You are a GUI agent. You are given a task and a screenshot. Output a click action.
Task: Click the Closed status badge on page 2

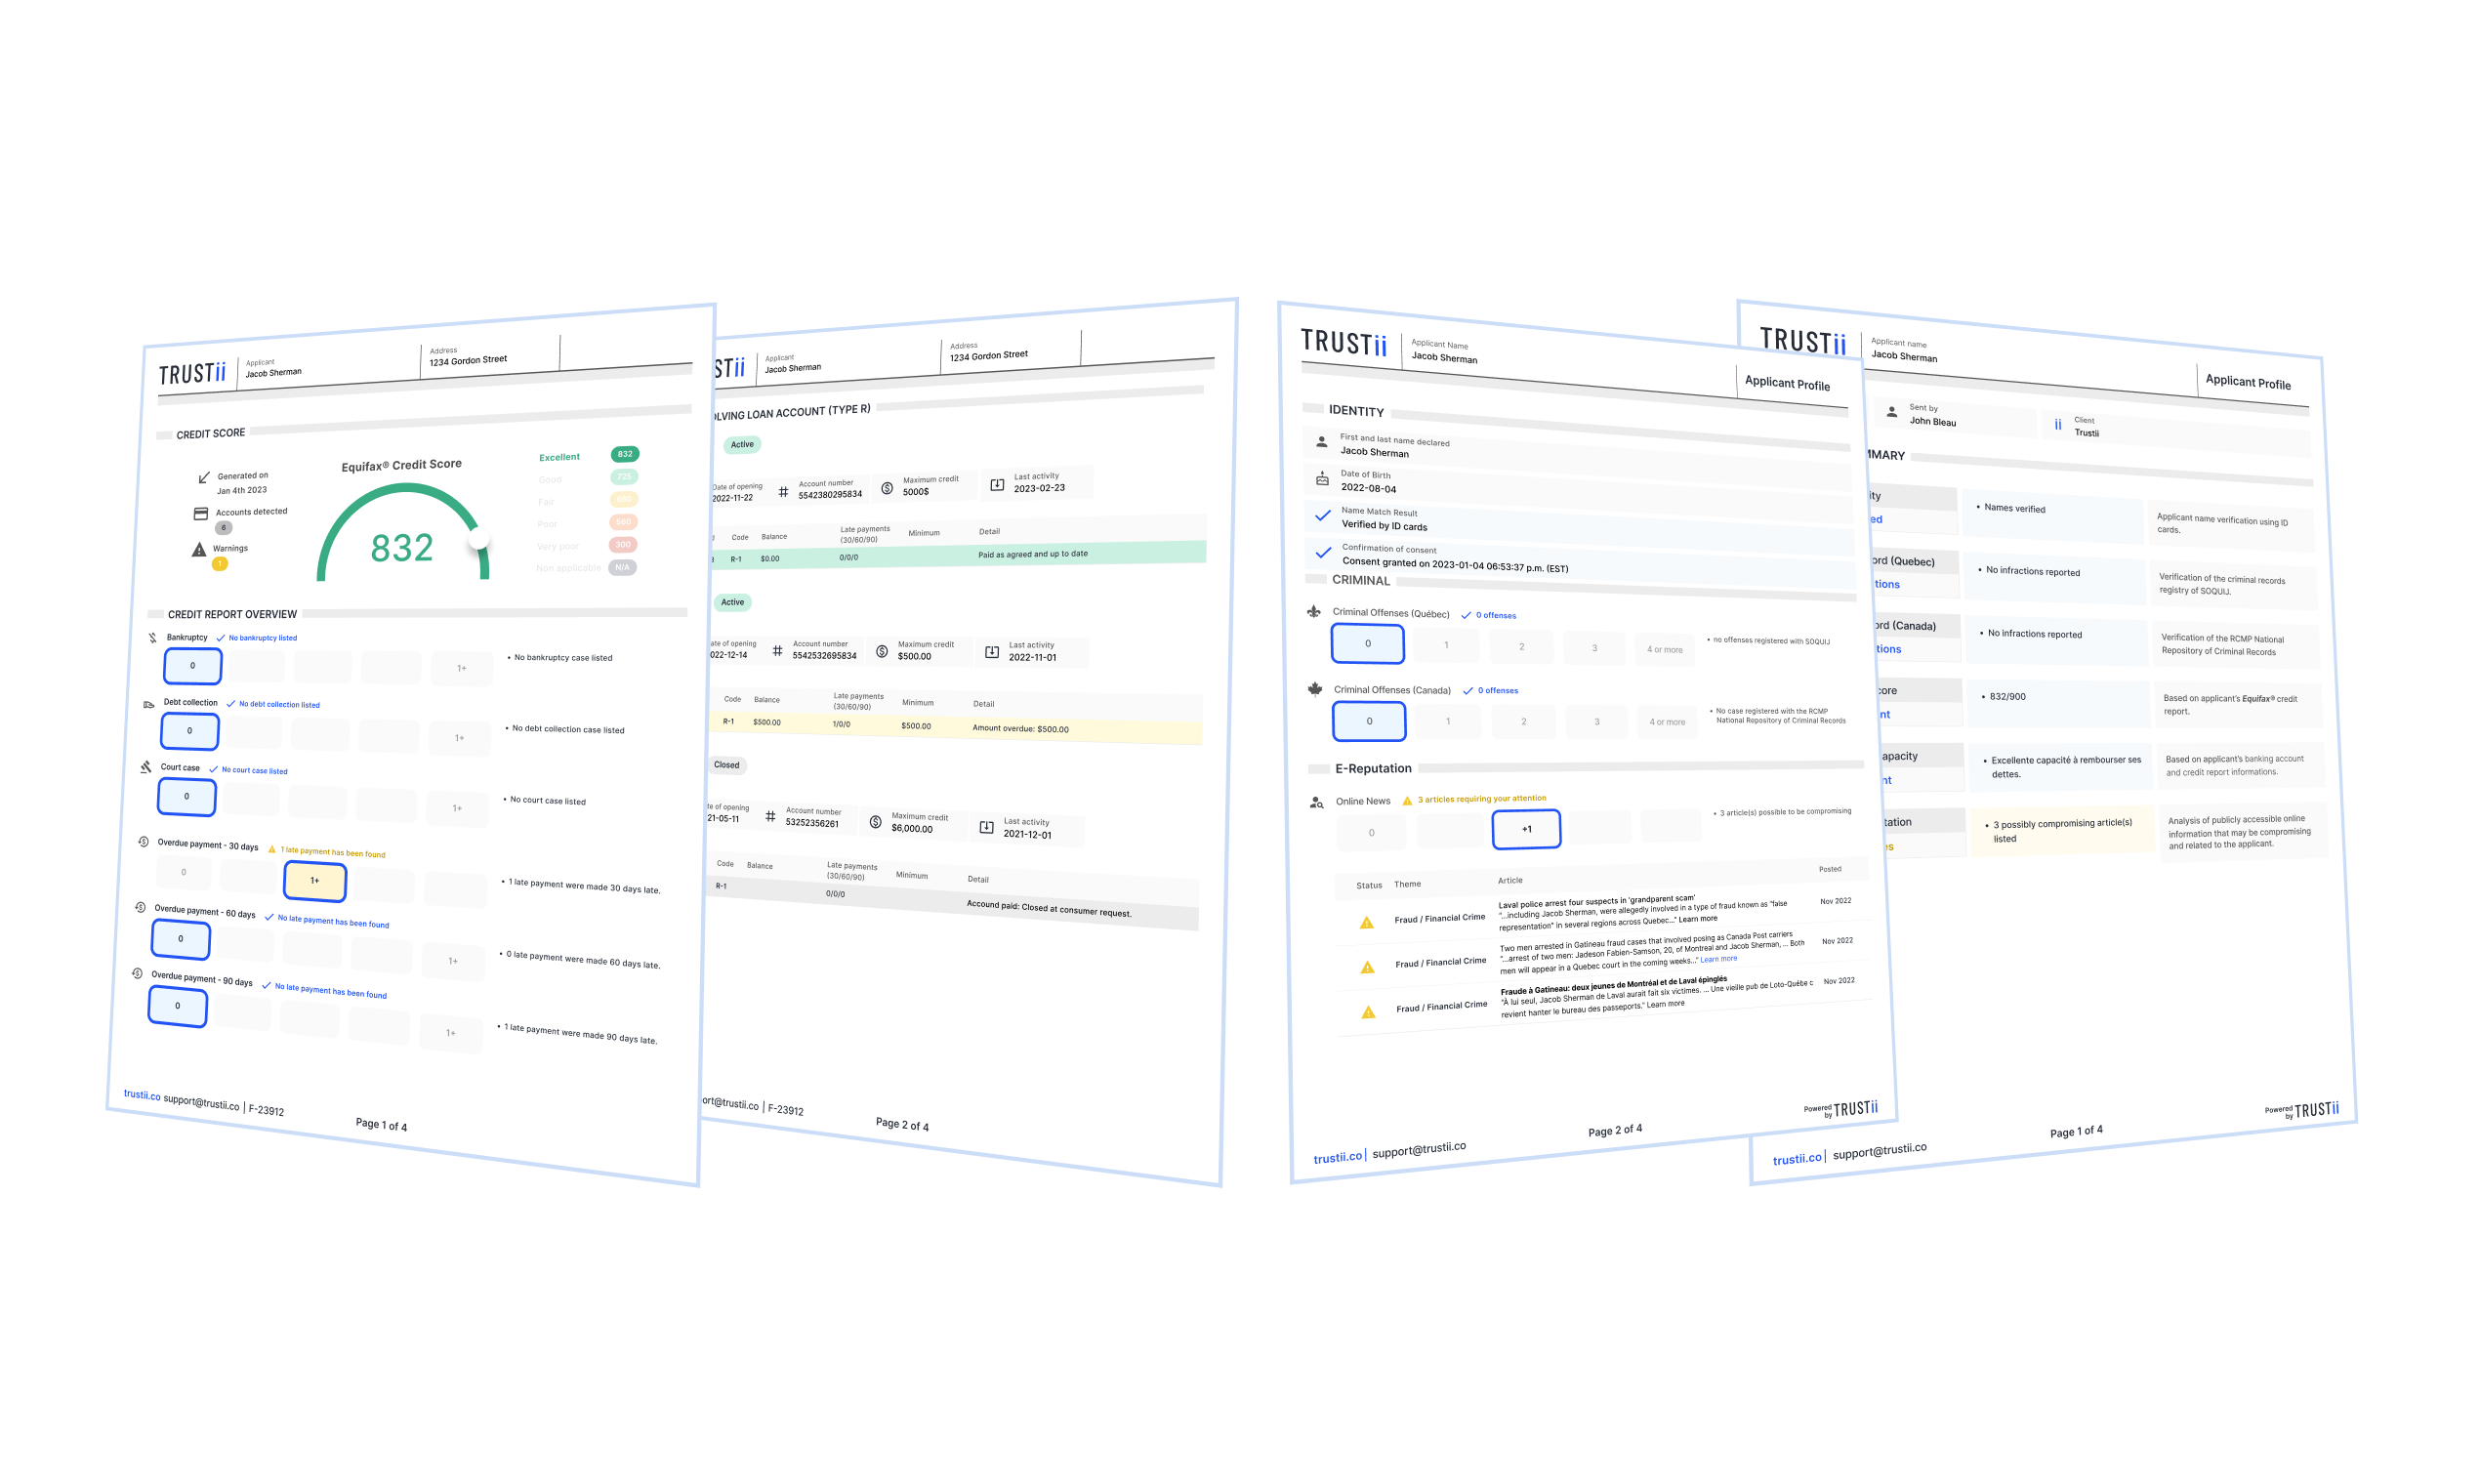point(727,765)
